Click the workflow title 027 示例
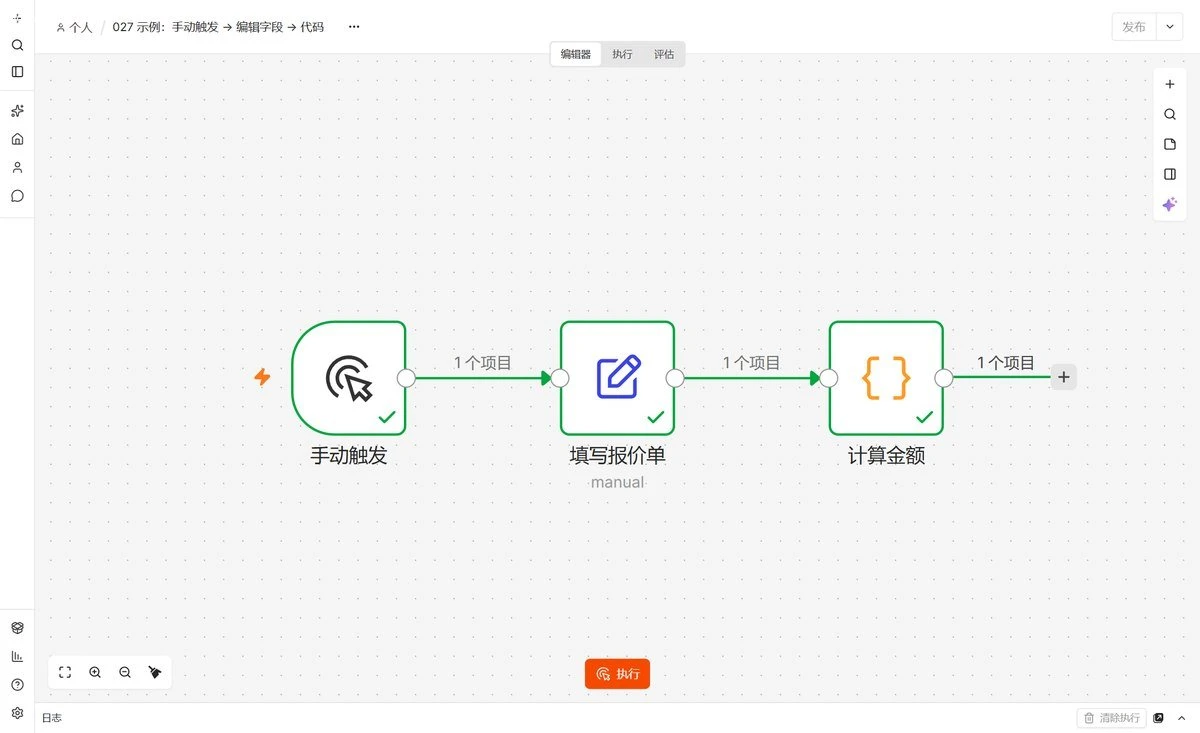This screenshot has width=1200, height=733. [x=218, y=27]
